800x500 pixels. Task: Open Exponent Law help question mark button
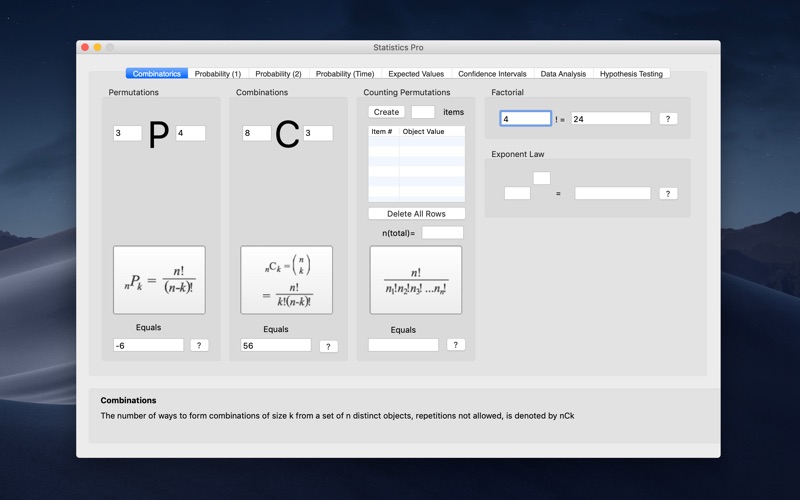[x=668, y=194]
